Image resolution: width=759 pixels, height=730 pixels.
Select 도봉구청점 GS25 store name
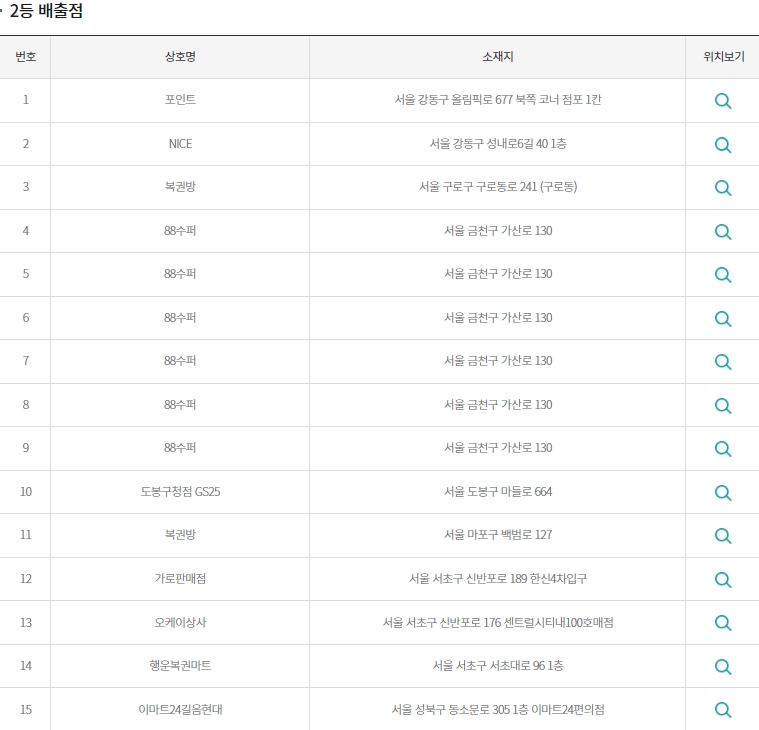[180, 492]
